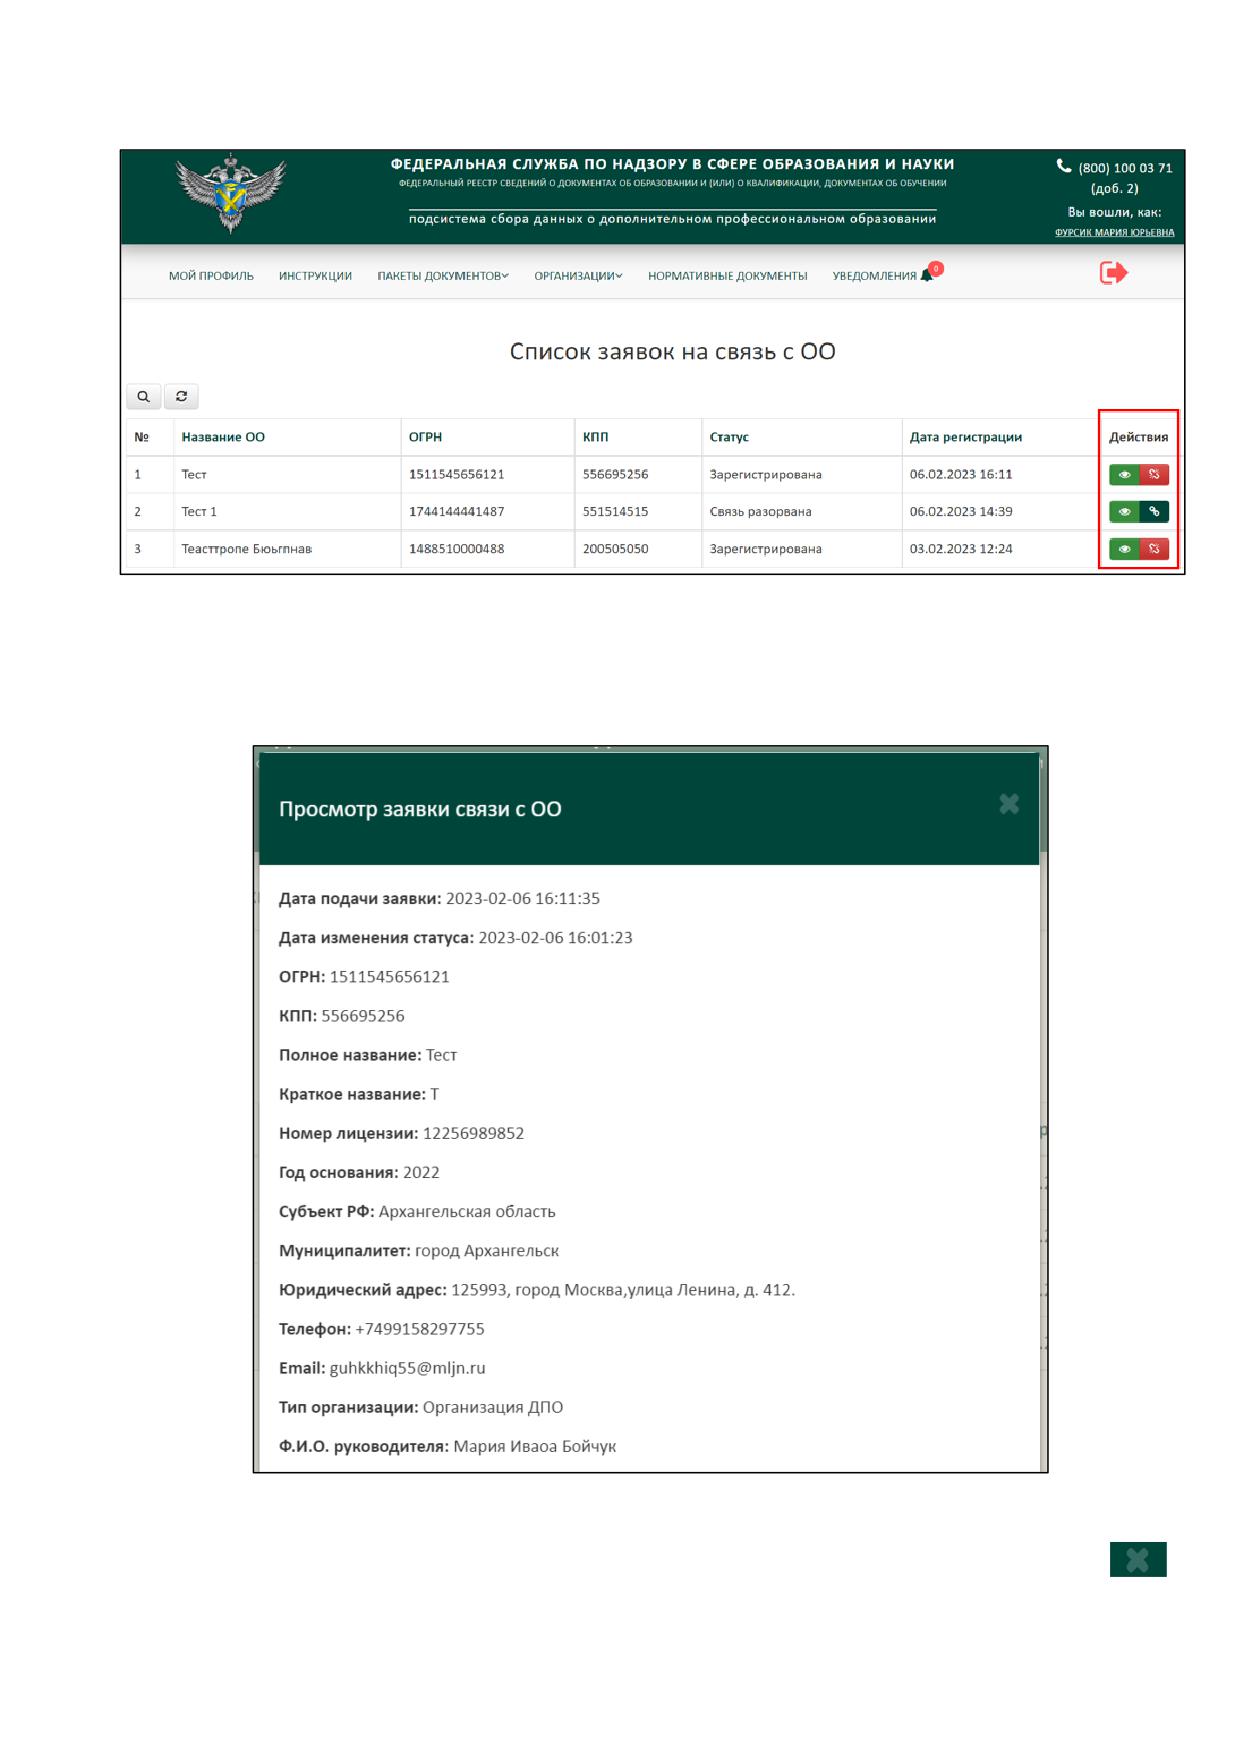Click the email guhkkhiq55@mljn.ru in the dialog

[407, 1368]
